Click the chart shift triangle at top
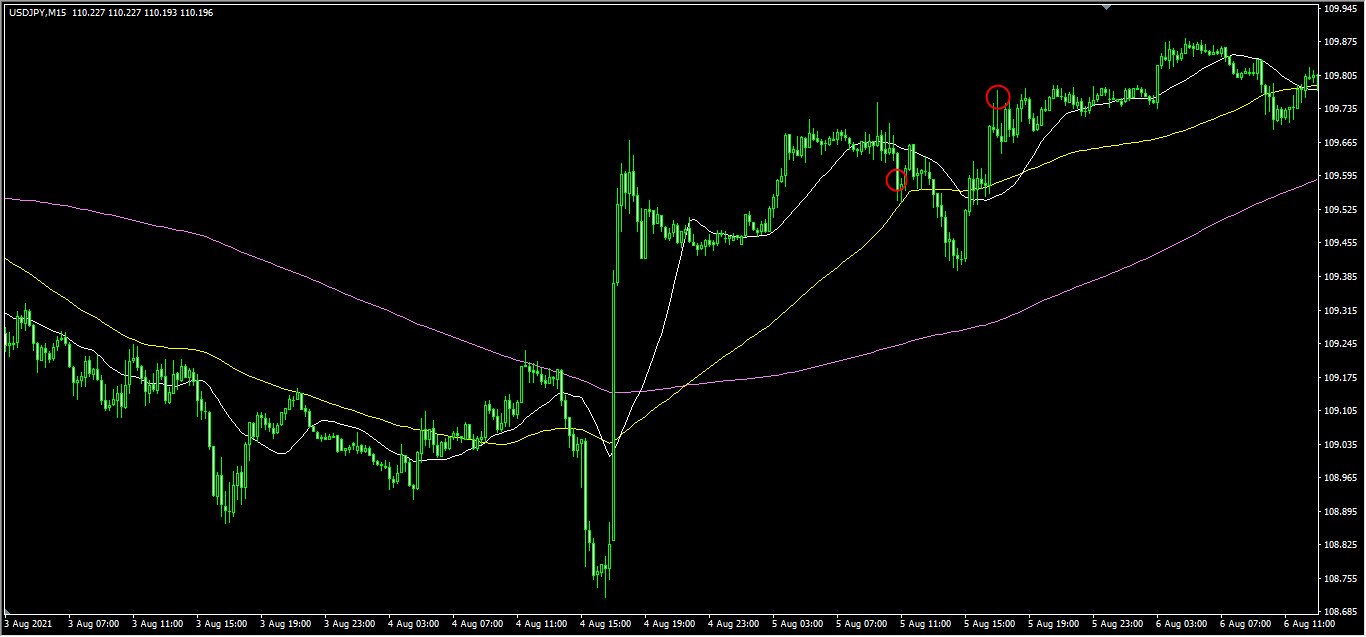The width and height of the screenshot is (1366, 637). (1106, 7)
